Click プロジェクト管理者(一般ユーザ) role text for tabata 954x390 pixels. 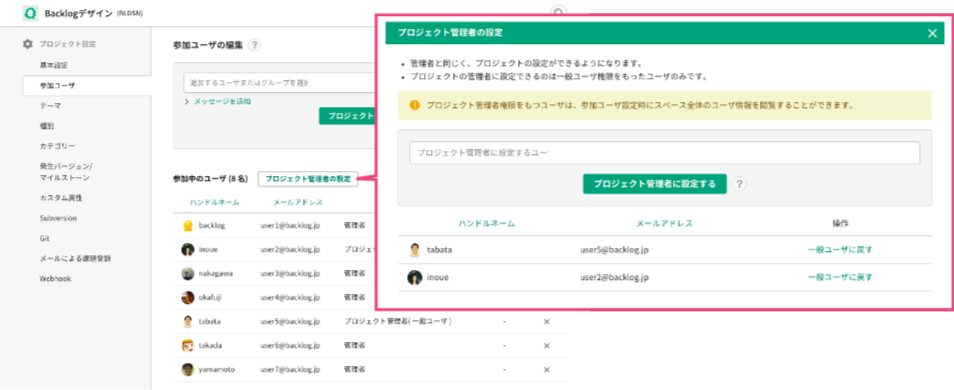point(399,321)
